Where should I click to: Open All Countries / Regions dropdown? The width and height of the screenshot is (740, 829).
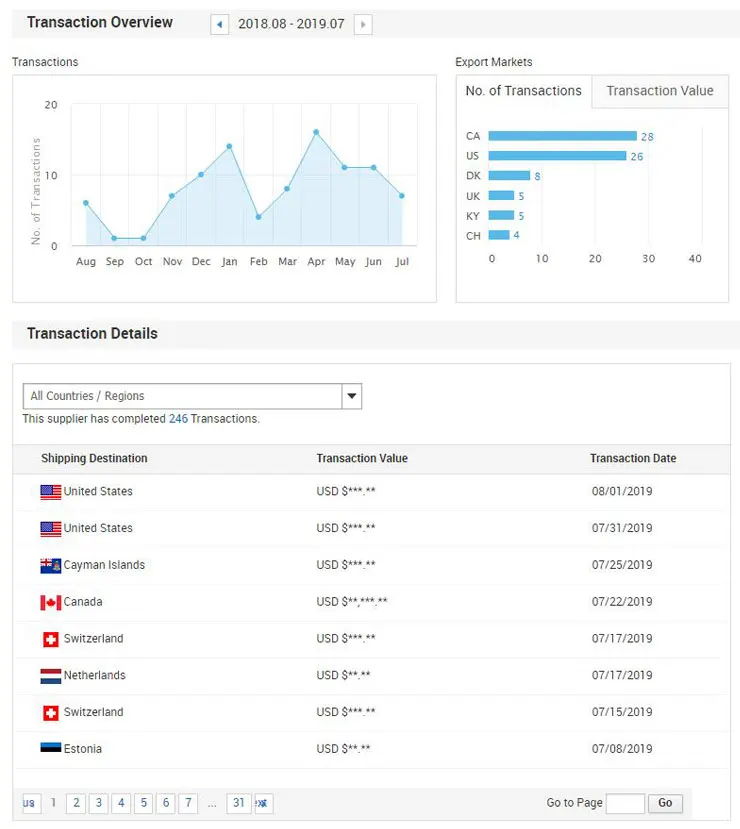click(x=192, y=396)
